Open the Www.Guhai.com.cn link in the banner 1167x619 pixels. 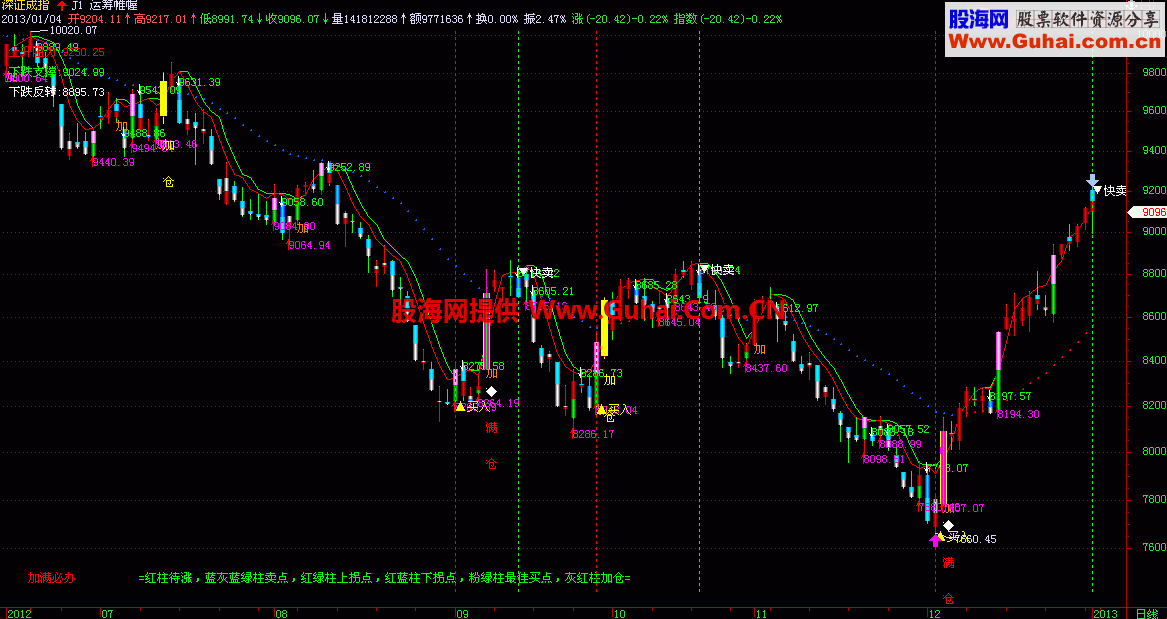[x=1055, y=43]
